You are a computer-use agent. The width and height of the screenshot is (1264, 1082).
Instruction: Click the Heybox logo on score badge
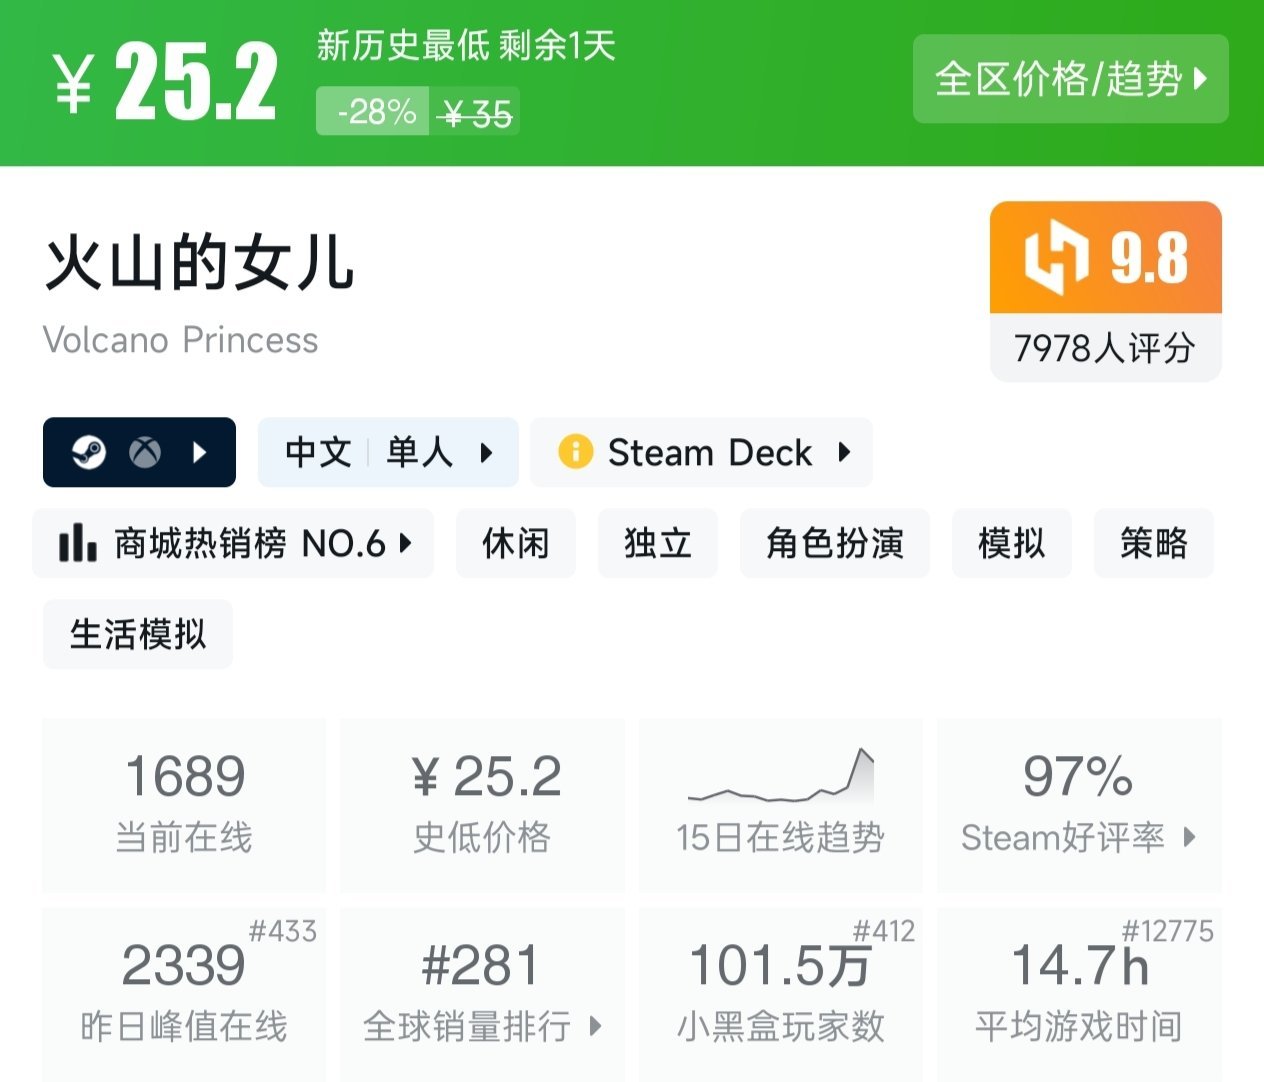click(x=1055, y=258)
